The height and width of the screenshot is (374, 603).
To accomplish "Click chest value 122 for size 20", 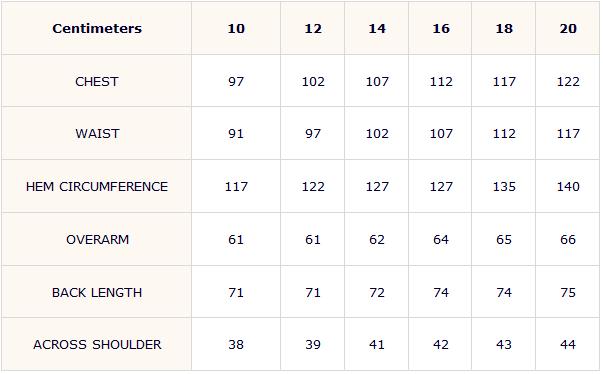I will click(x=568, y=81).
